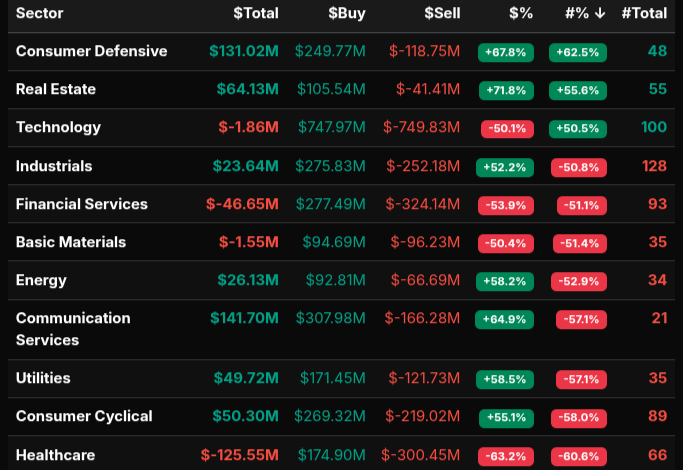Click the green +67.8% badge

505,52
